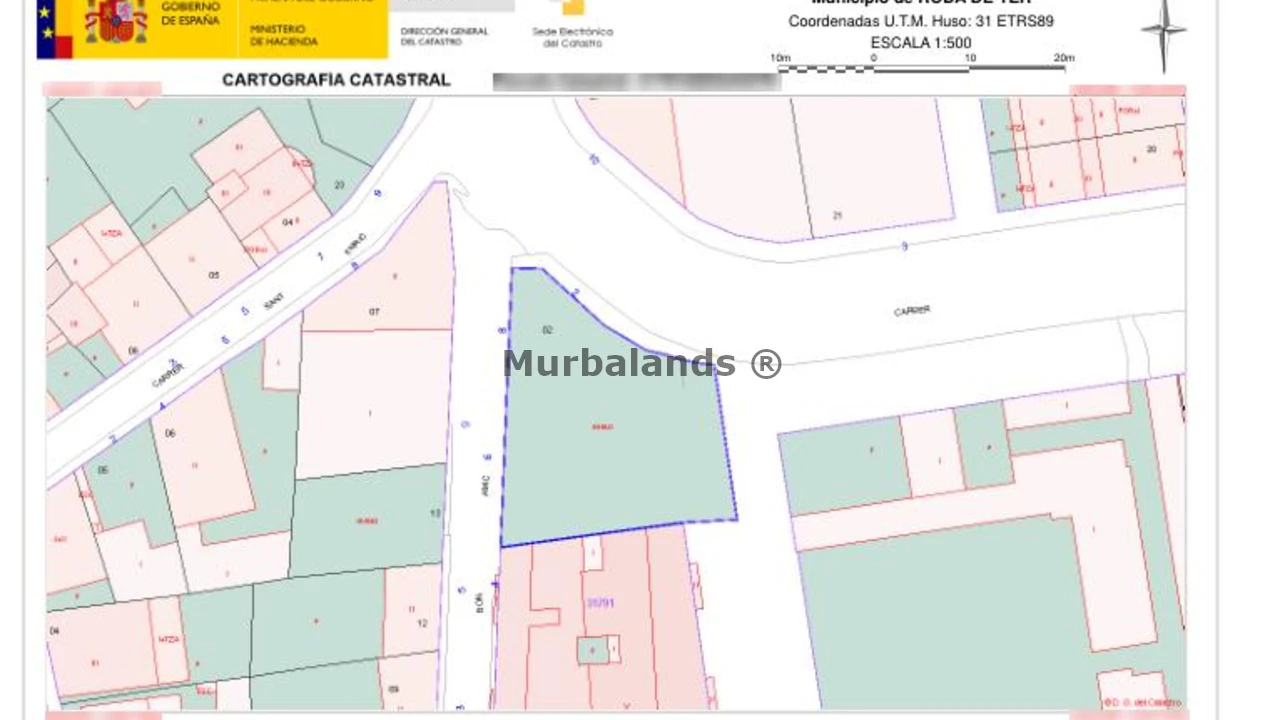Click the north compass star icon
Viewport: 1280px width, 720px height.
coord(1163,32)
